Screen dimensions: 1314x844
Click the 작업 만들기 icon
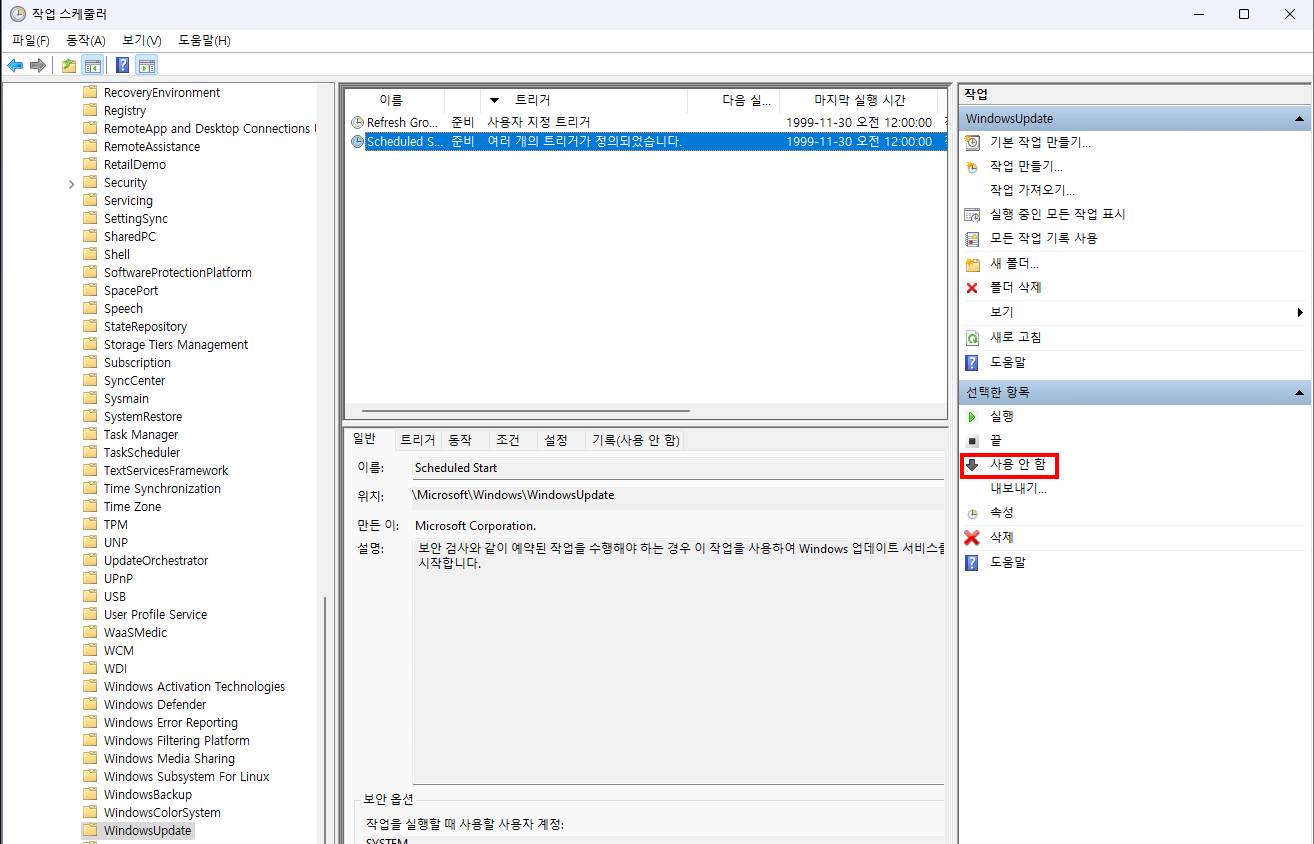[972, 166]
